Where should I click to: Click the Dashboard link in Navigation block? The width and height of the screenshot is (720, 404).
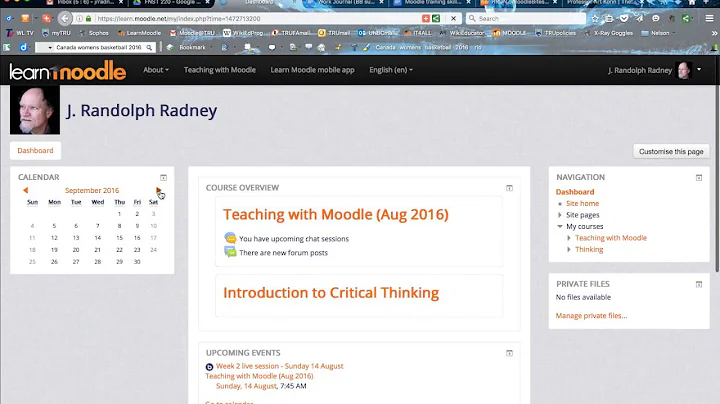point(575,192)
